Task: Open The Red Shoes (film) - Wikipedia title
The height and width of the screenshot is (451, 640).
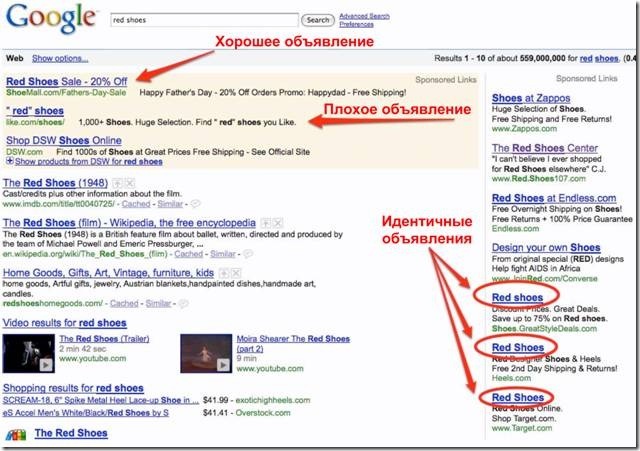Action: click(x=129, y=223)
